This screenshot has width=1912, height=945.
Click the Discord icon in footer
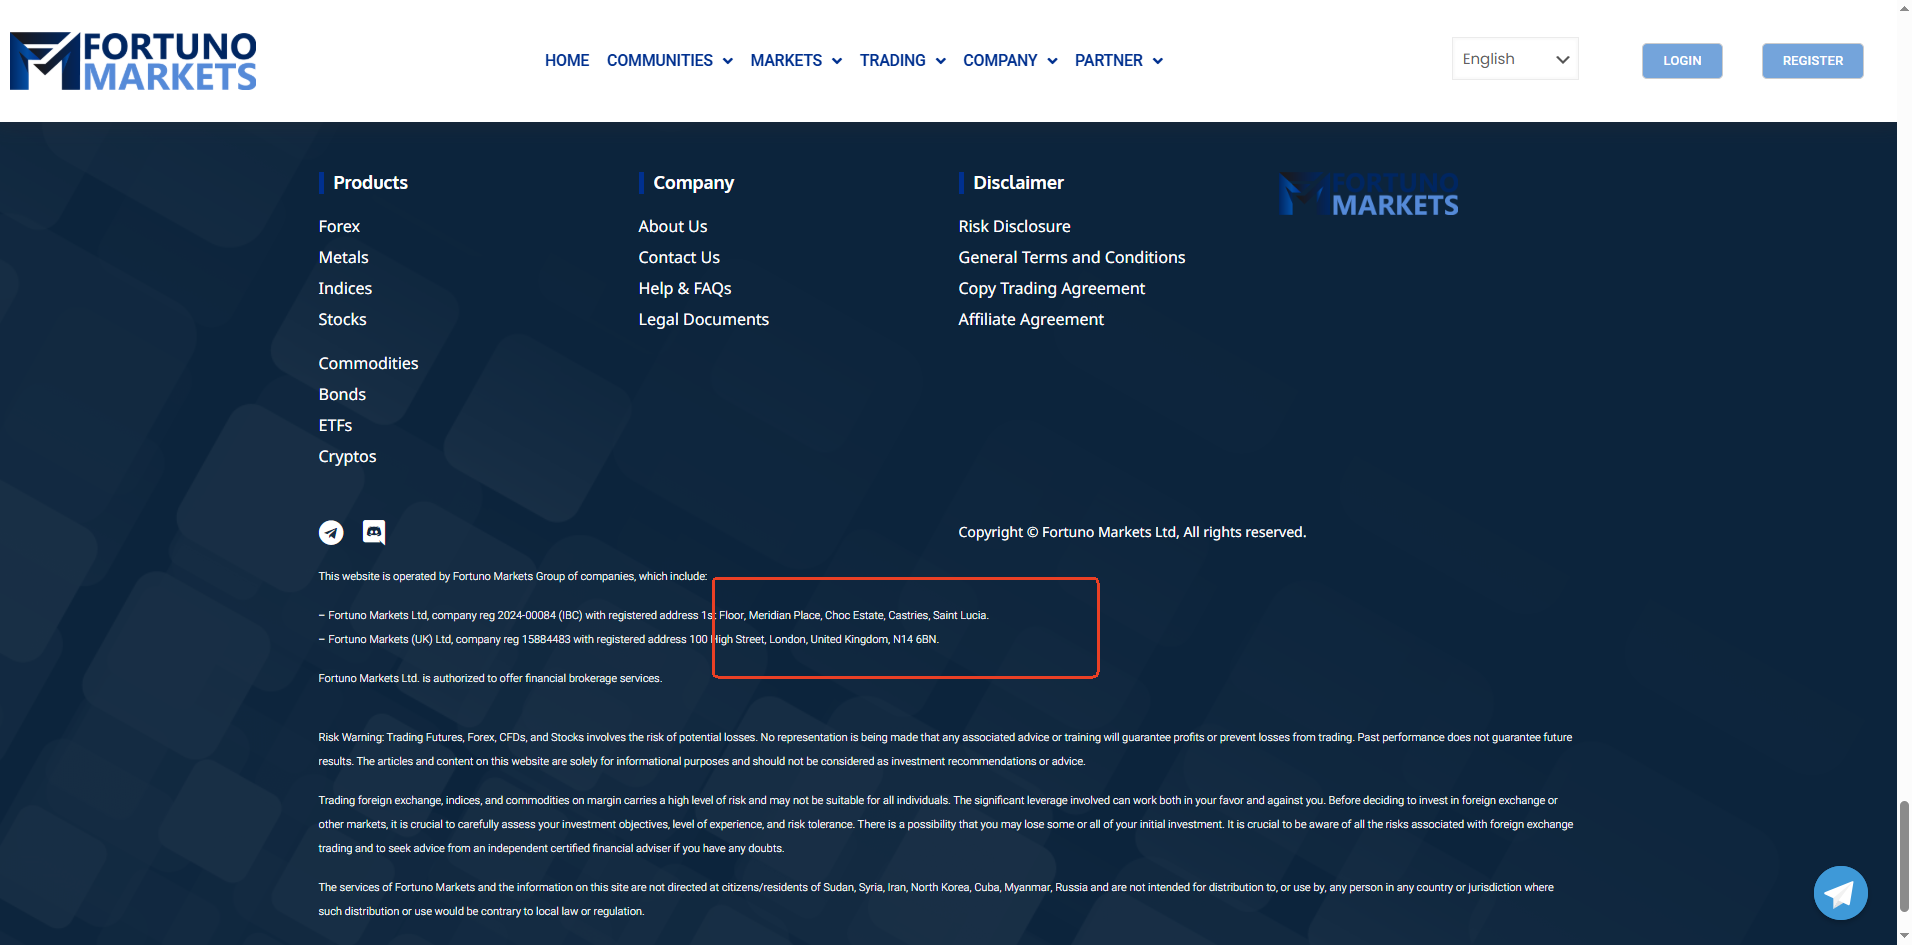374,532
